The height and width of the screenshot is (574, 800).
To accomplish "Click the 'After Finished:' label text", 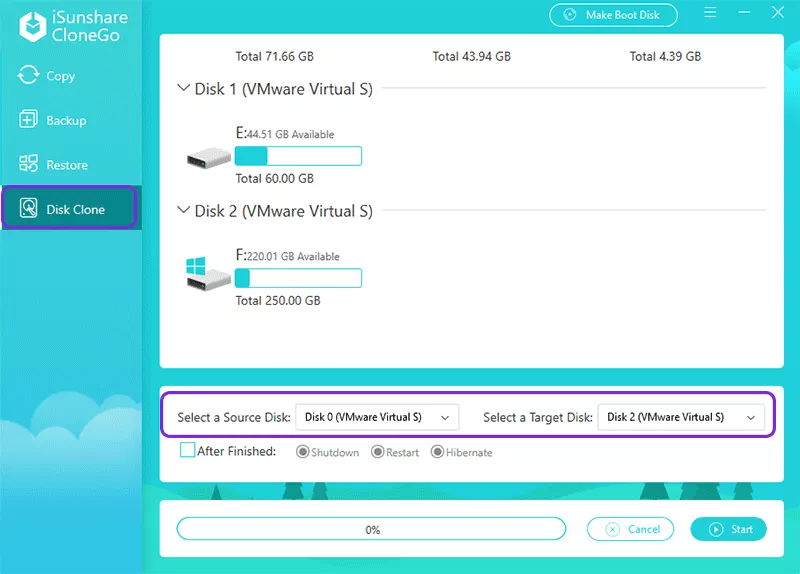I will [x=236, y=451].
